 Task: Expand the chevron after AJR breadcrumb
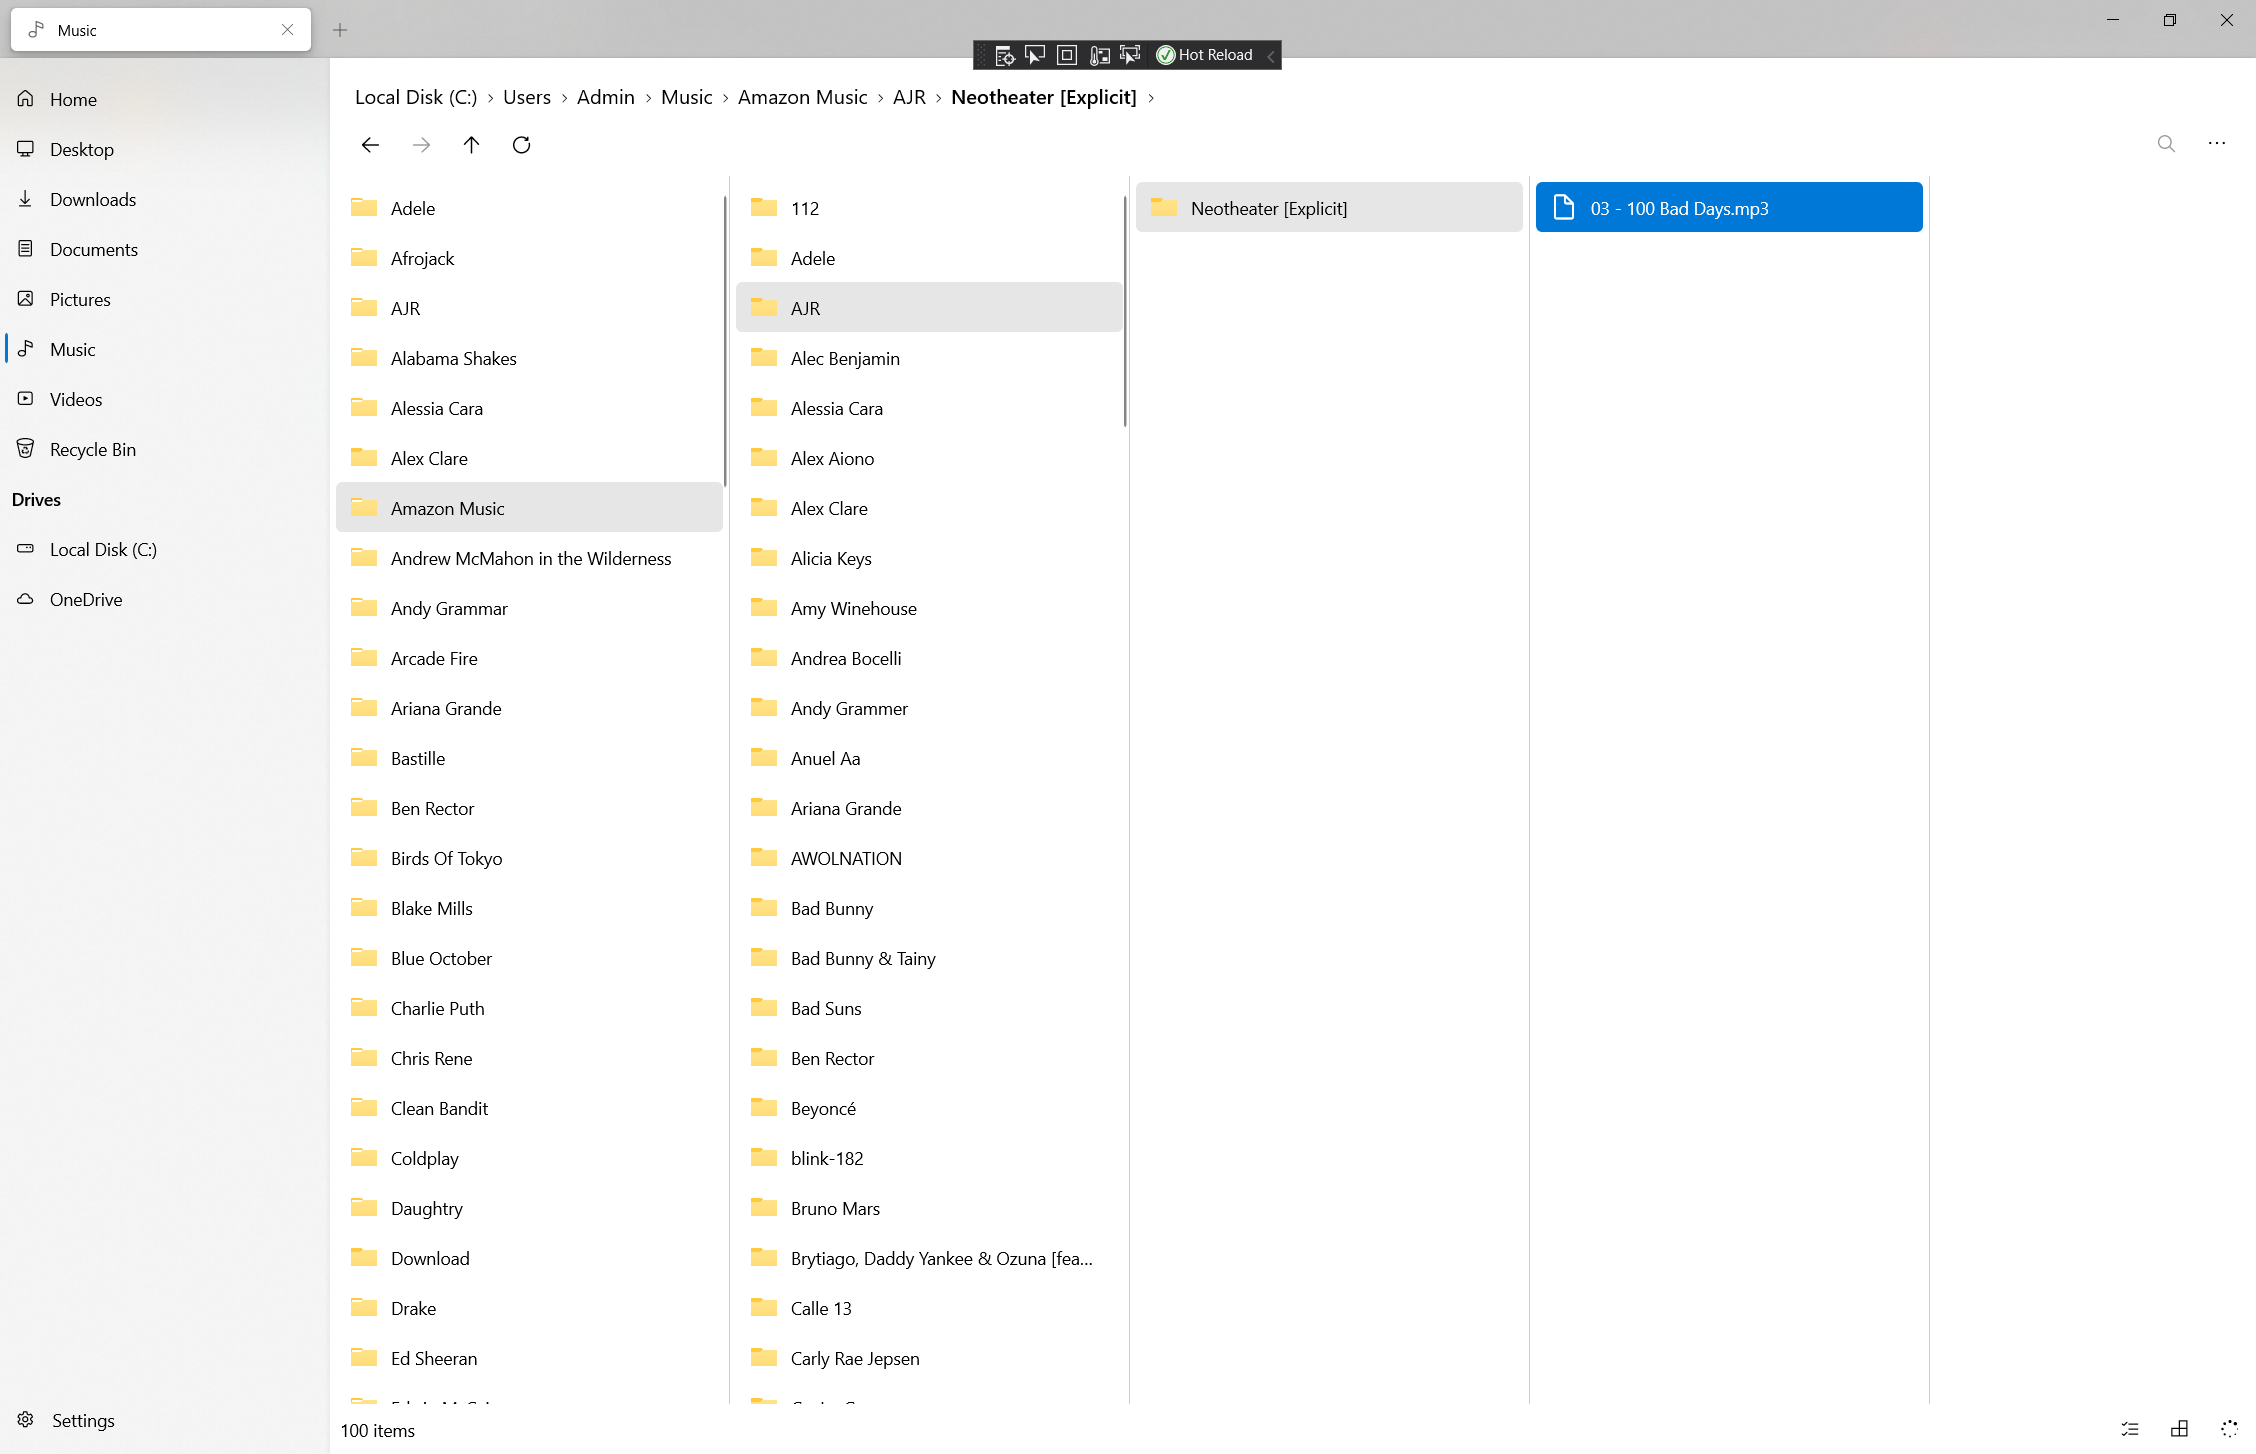[x=938, y=98]
